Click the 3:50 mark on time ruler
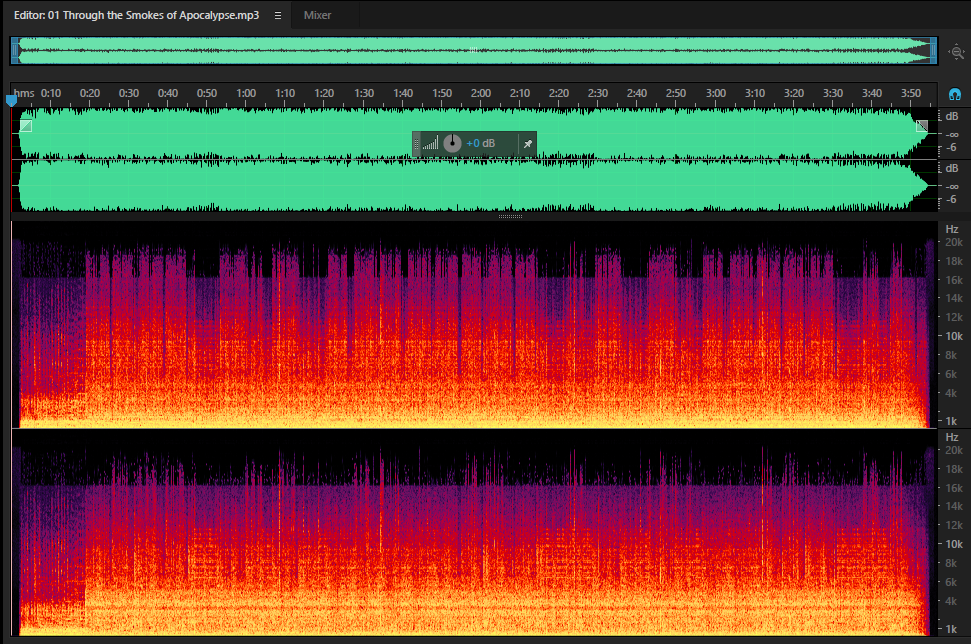 pos(910,93)
